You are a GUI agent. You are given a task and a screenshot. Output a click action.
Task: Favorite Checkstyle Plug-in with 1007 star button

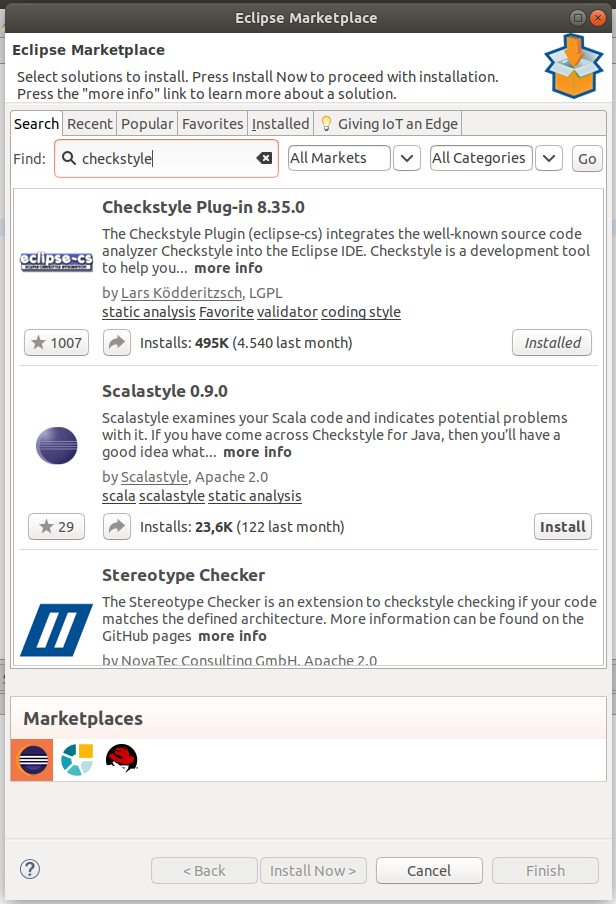point(57,343)
